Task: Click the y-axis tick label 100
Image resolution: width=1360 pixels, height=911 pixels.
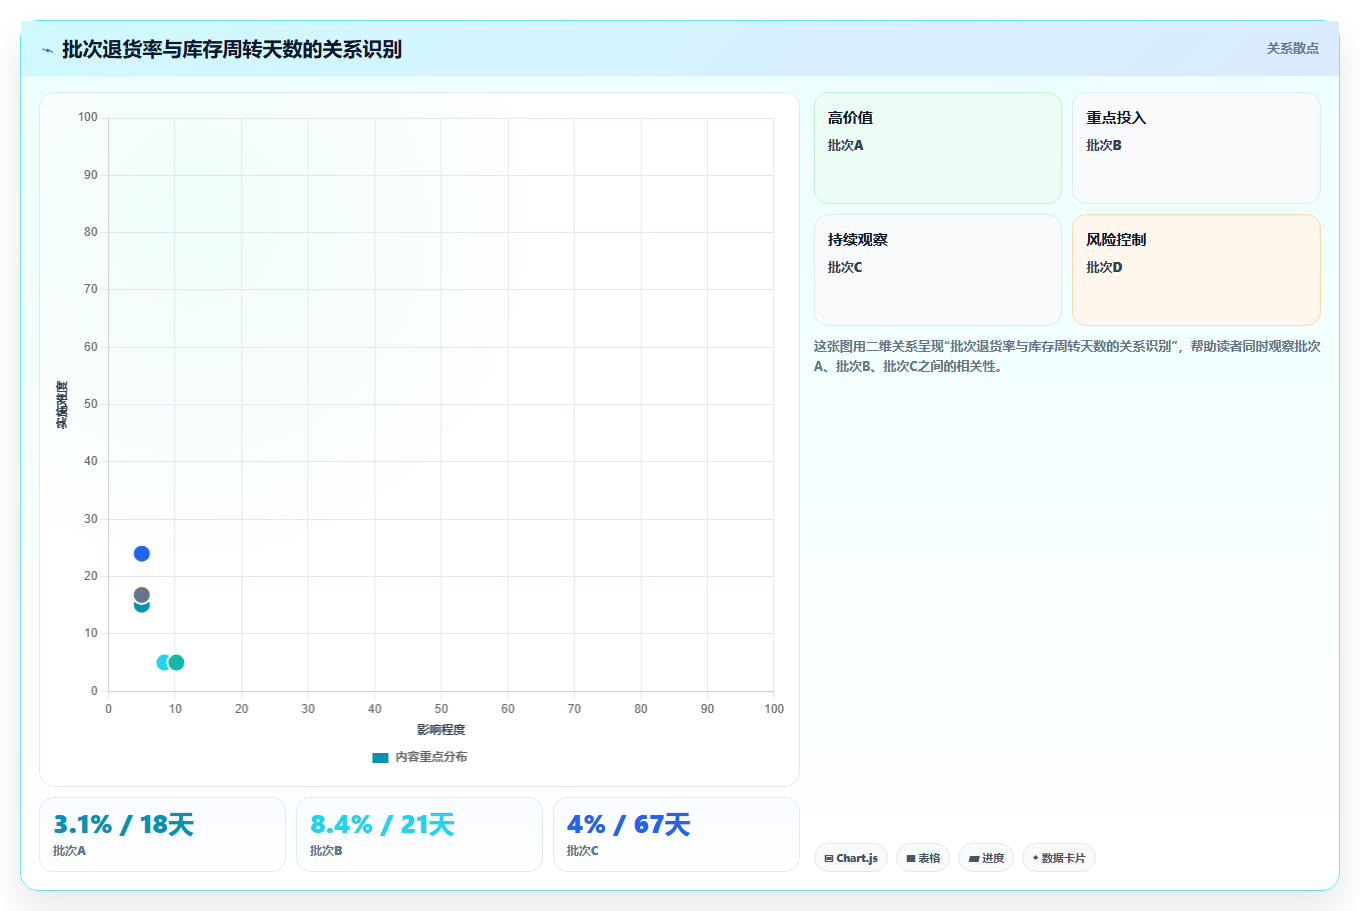Action: tap(88, 117)
